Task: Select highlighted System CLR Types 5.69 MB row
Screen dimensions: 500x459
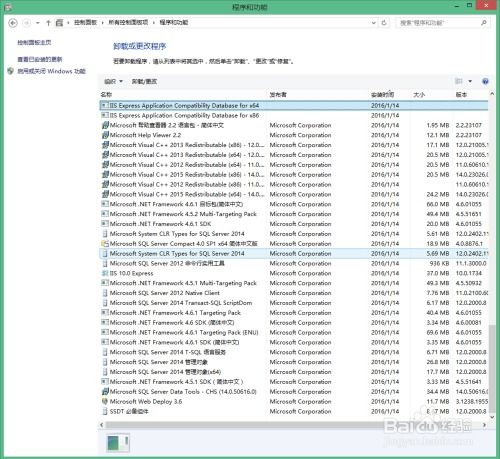Action: point(294,253)
